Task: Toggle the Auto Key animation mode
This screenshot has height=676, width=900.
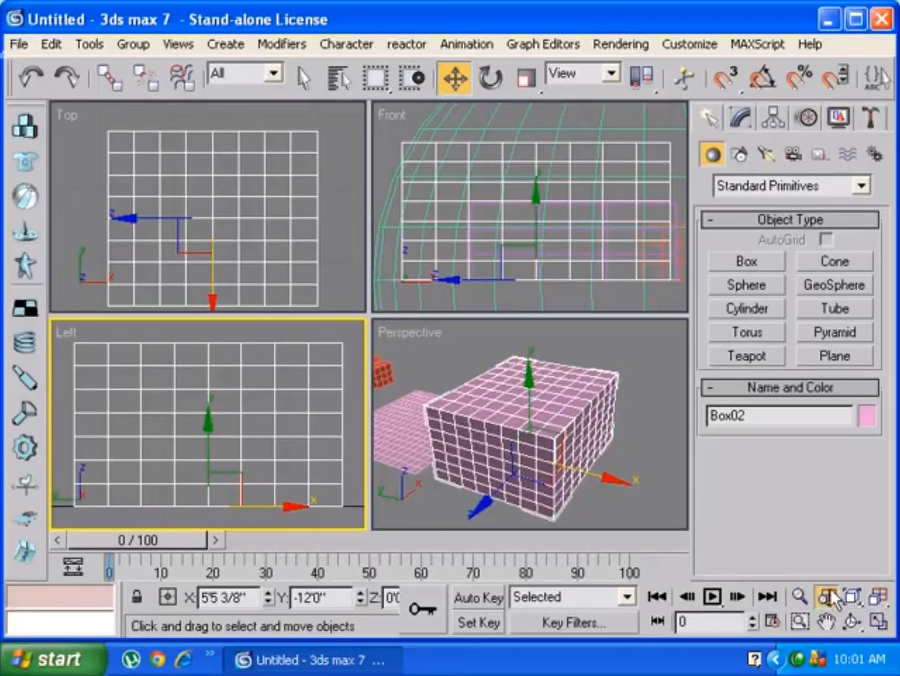Action: pyautogui.click(x=478, y=598)
